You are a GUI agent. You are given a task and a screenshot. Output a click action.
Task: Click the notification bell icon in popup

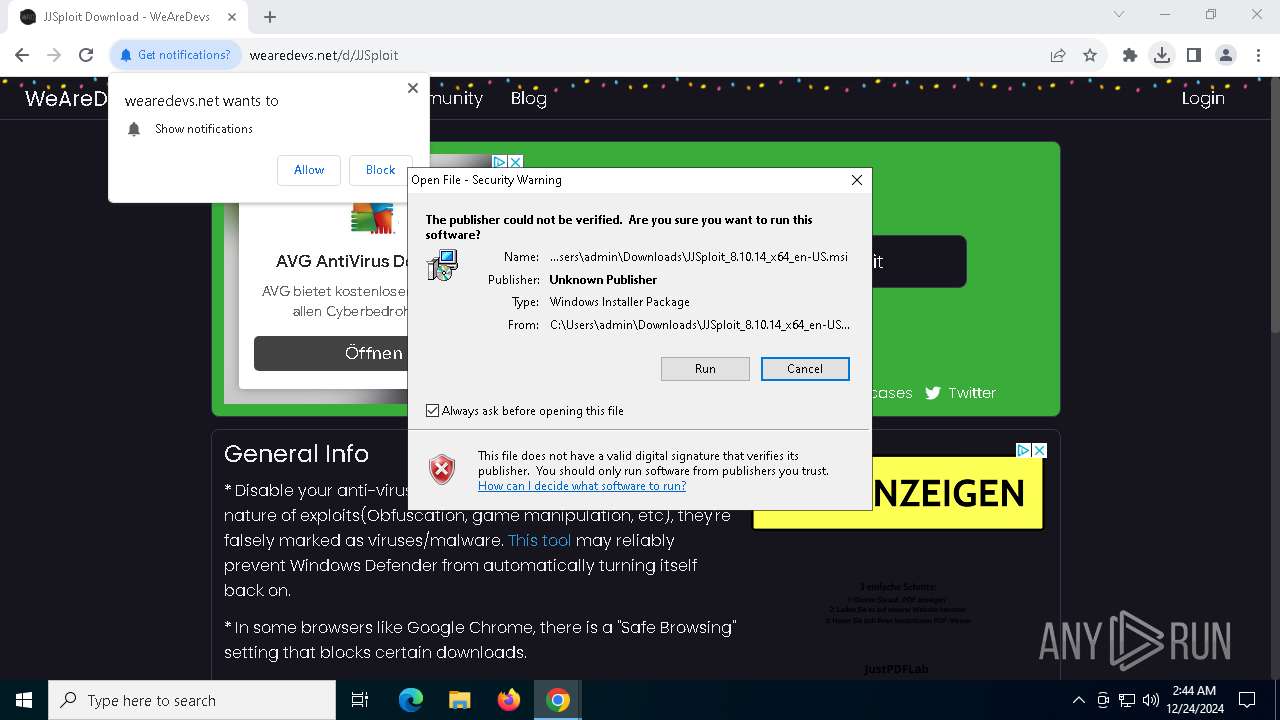pos(134,129)
